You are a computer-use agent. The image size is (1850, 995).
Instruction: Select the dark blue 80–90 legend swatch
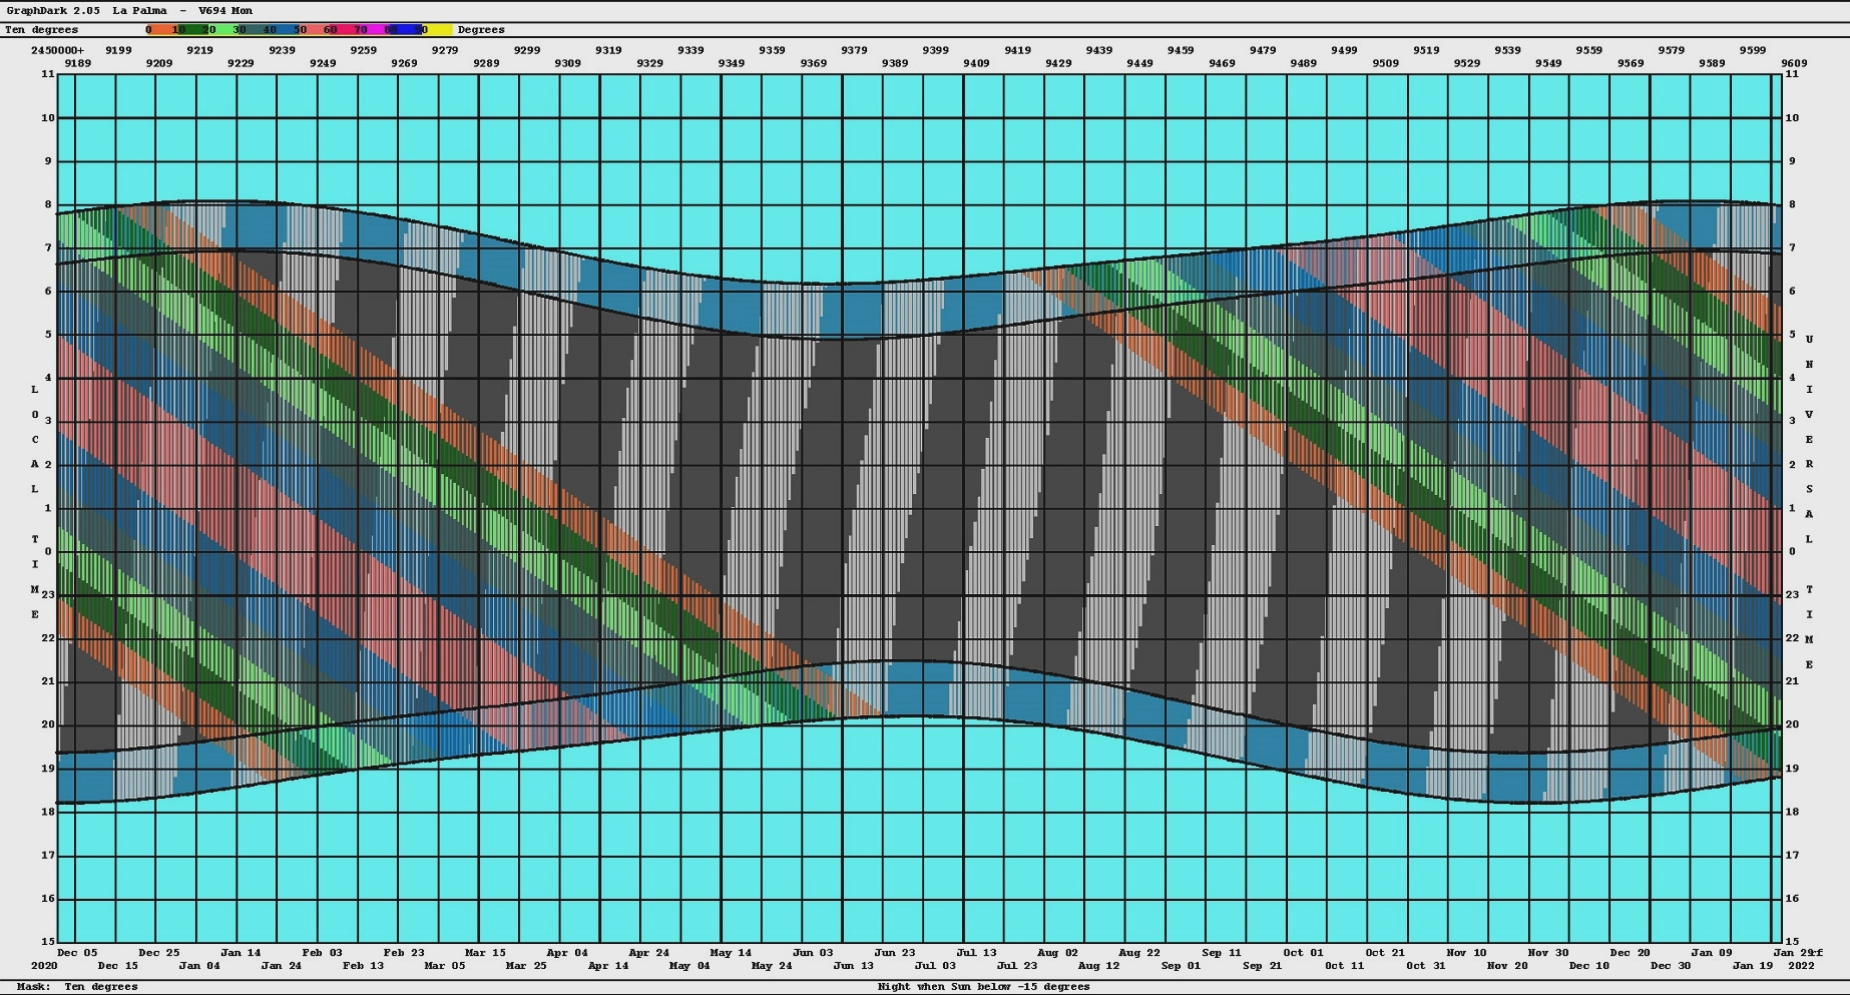(x=403, y=30)
